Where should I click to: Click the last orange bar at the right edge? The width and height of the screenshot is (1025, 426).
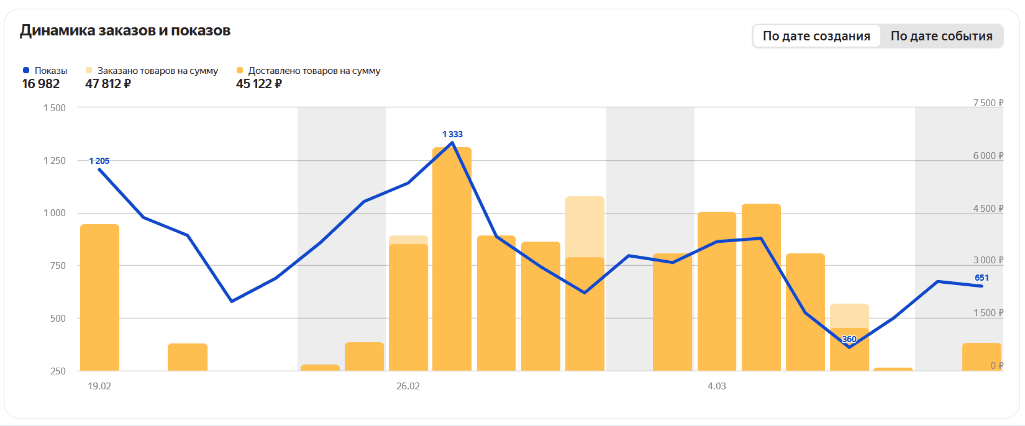981,357
